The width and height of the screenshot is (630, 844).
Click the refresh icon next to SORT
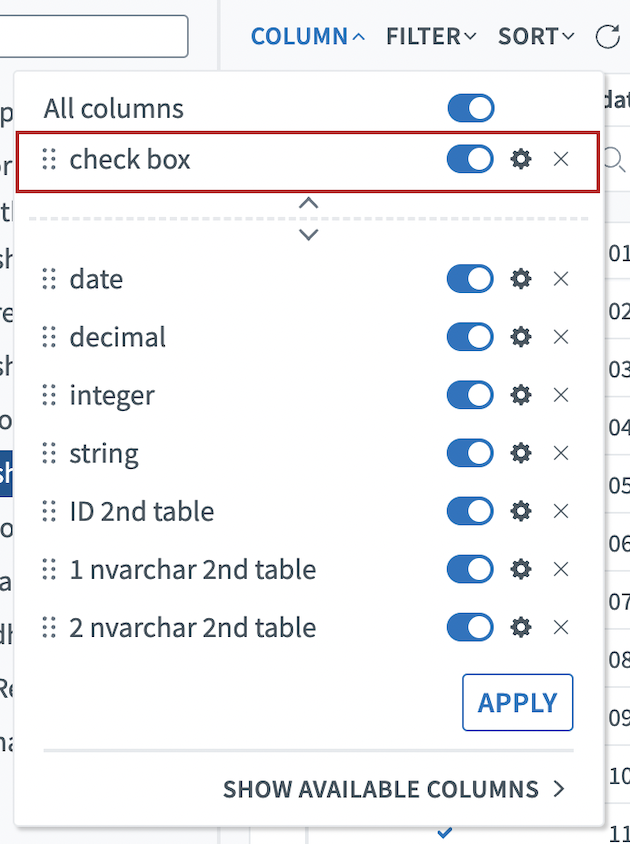coord(607,37)
